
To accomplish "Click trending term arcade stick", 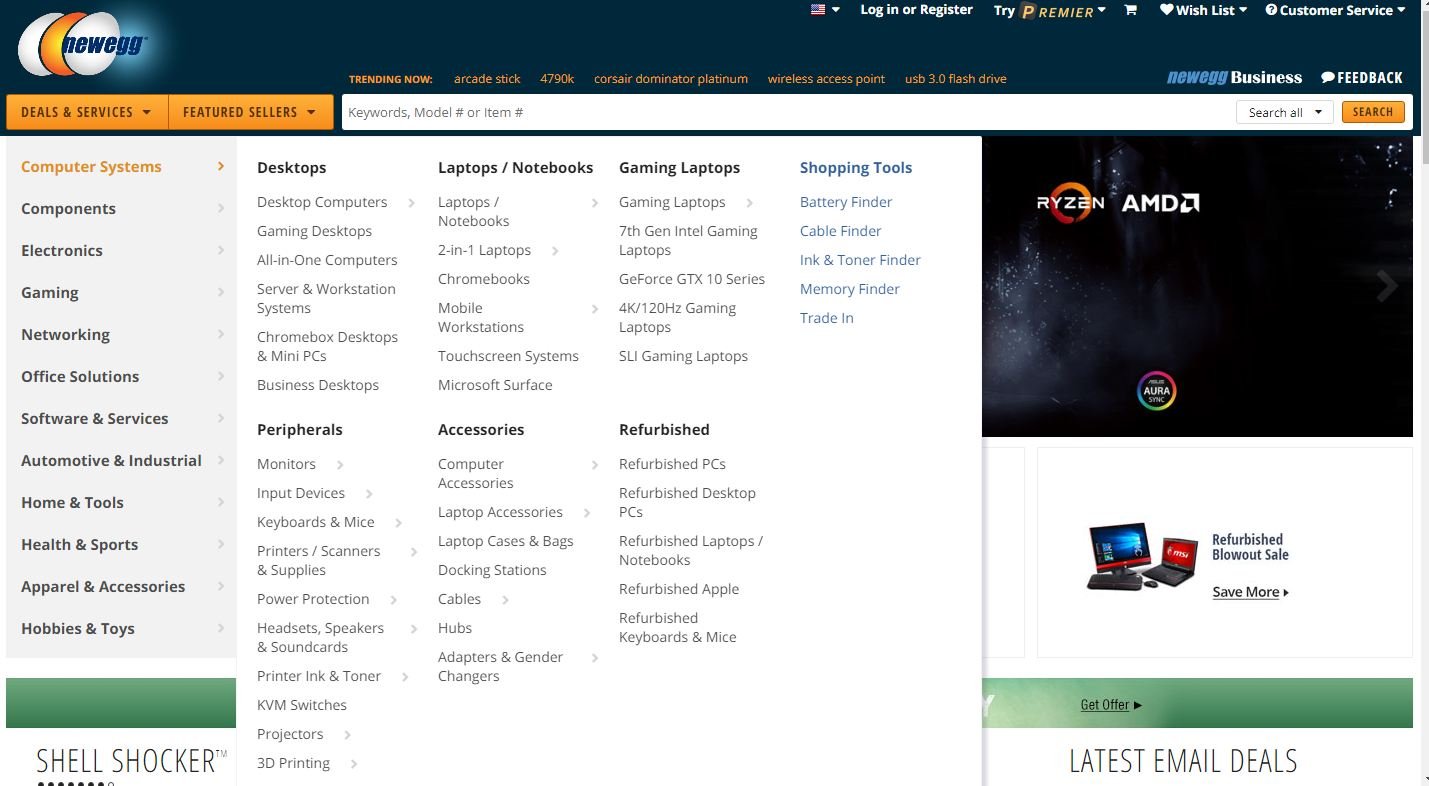I will point(487,79).
